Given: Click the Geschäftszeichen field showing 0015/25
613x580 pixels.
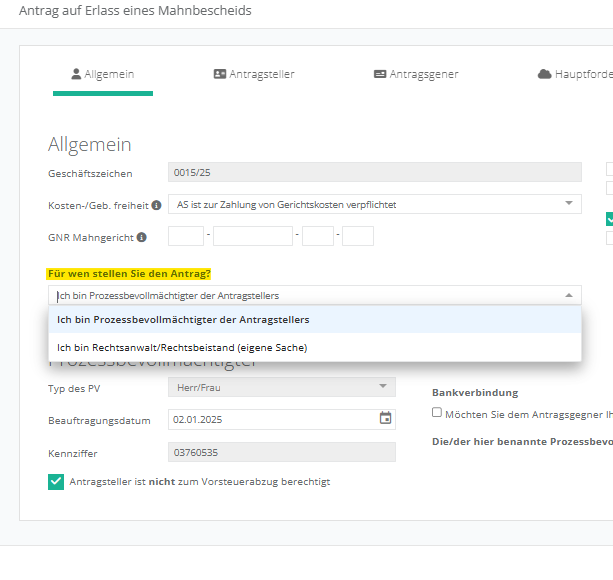Looking at the screenshot, I should point(374,173).
